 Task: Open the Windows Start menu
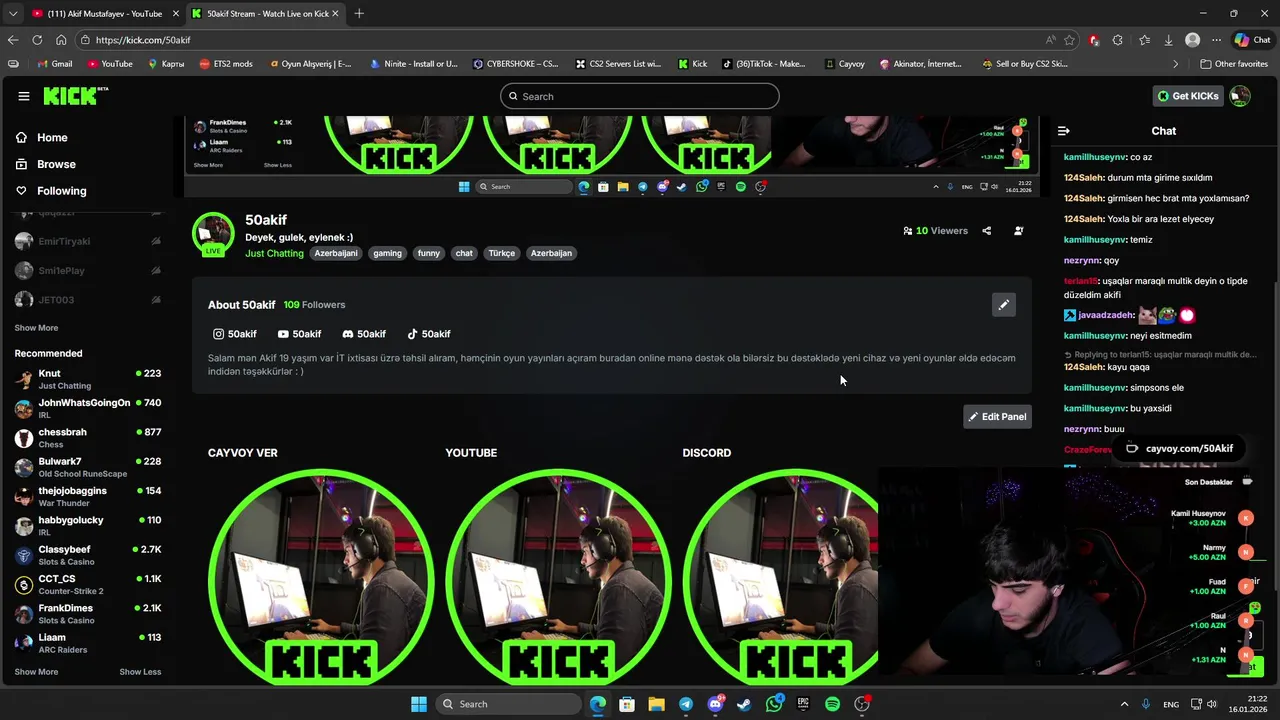(419, 704)
